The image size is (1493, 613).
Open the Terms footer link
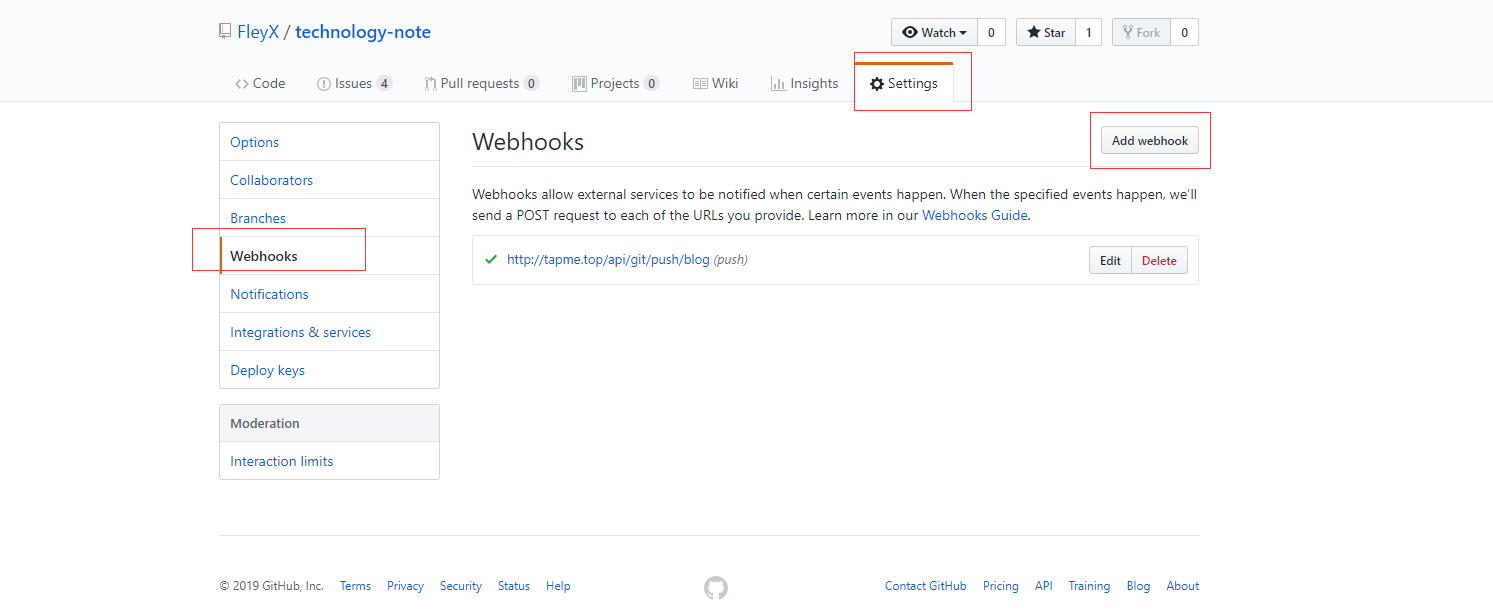point(355,586)
